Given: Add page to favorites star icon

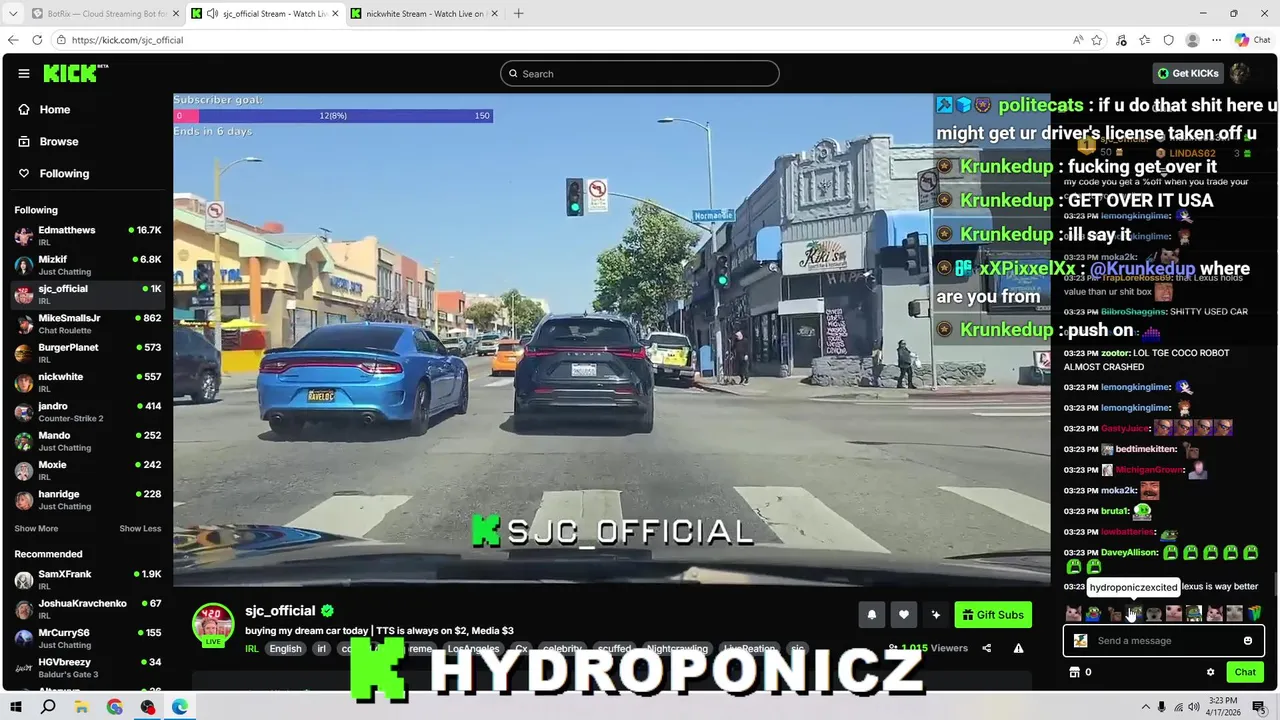Looking at the screenshot, I should tap(1097, 40).
